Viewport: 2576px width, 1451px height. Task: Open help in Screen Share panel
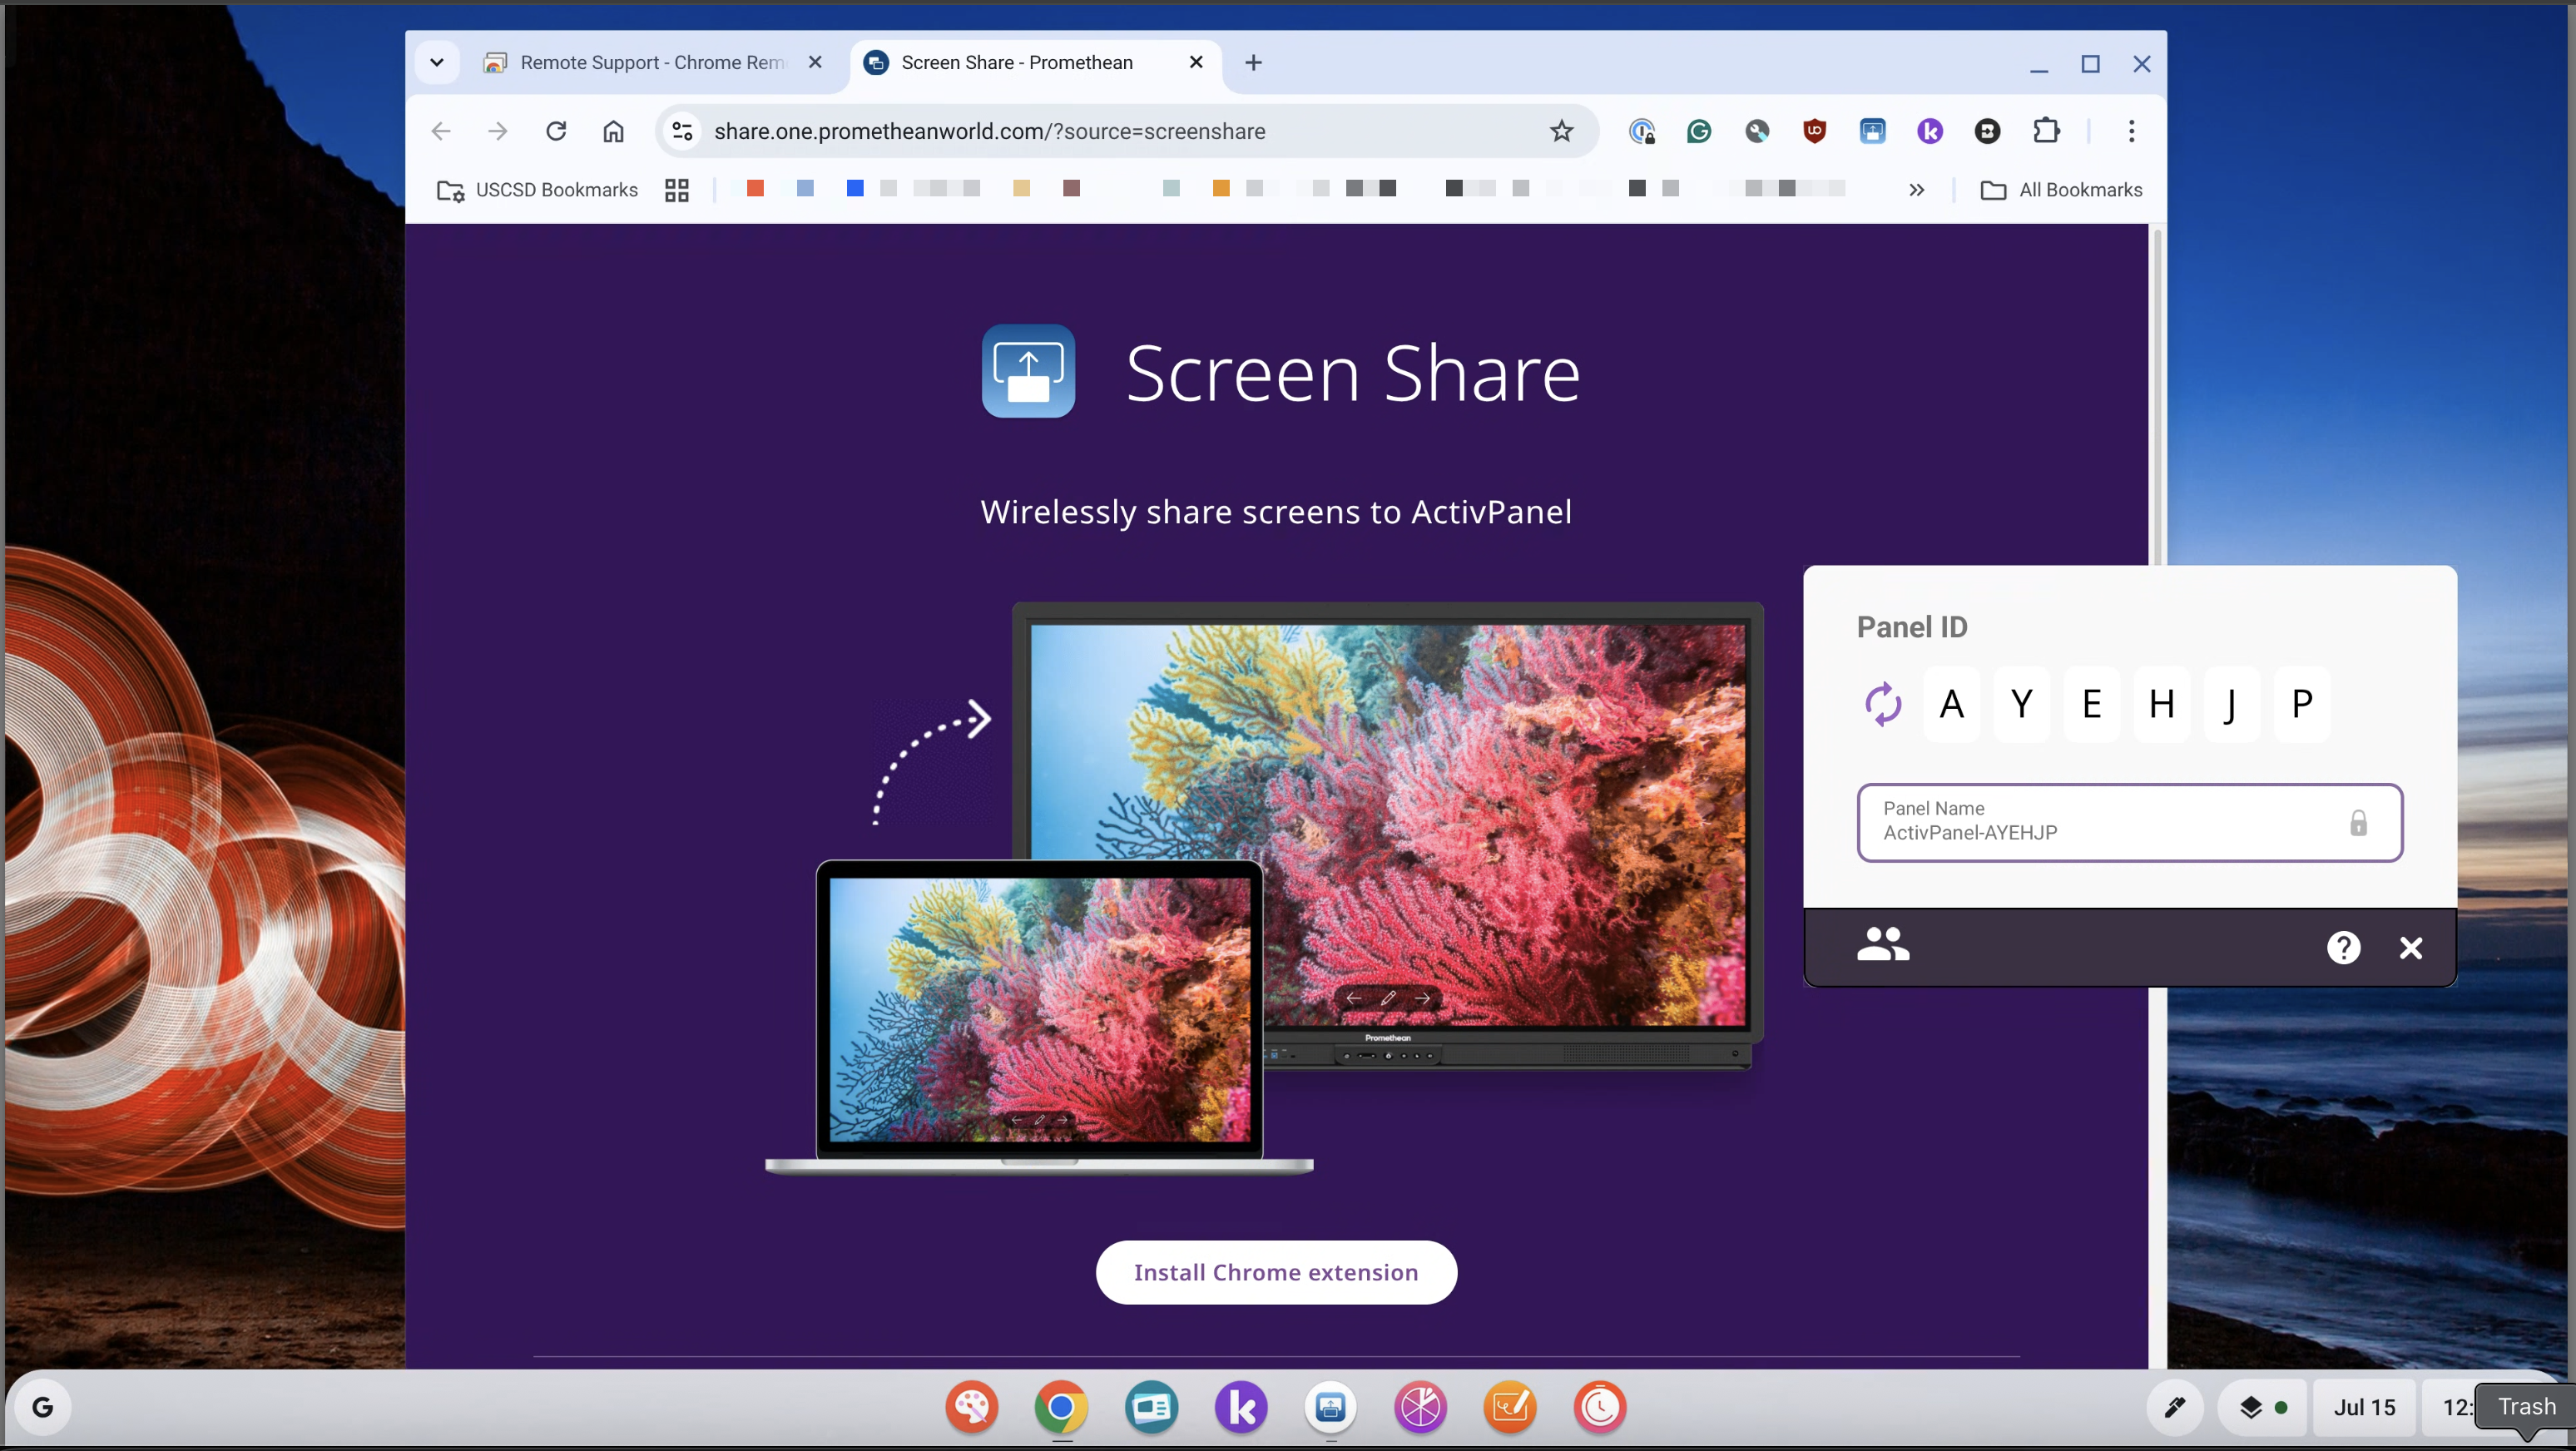(2343, 947)
